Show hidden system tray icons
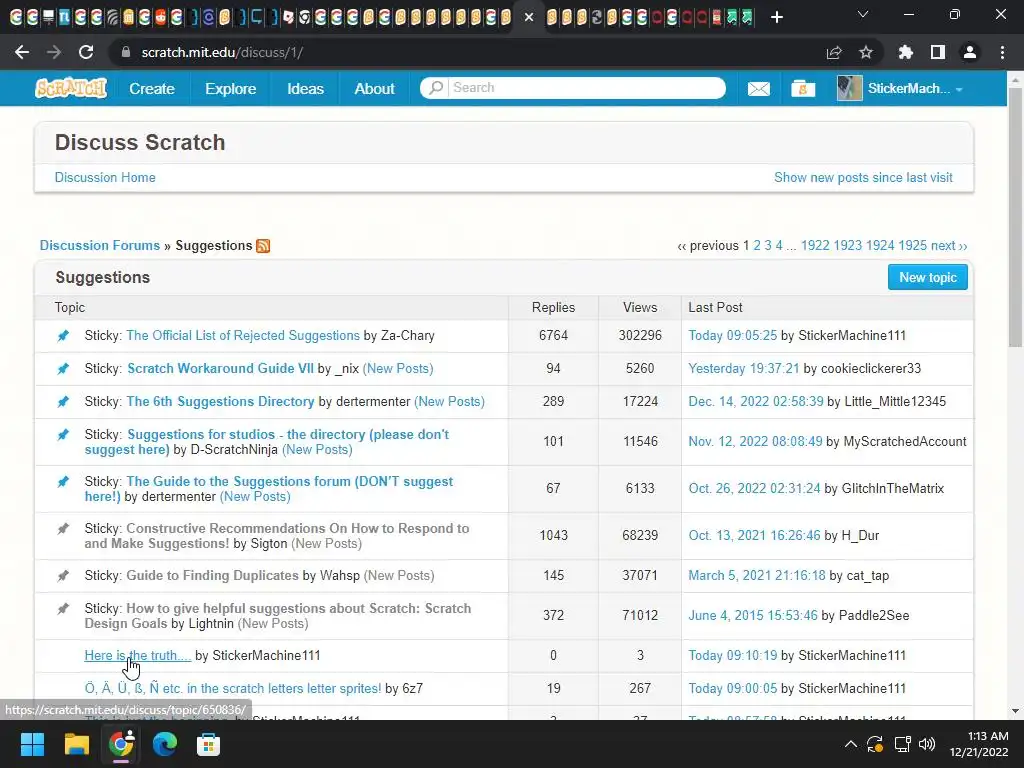1024x768 pixels. click(850, 744)
